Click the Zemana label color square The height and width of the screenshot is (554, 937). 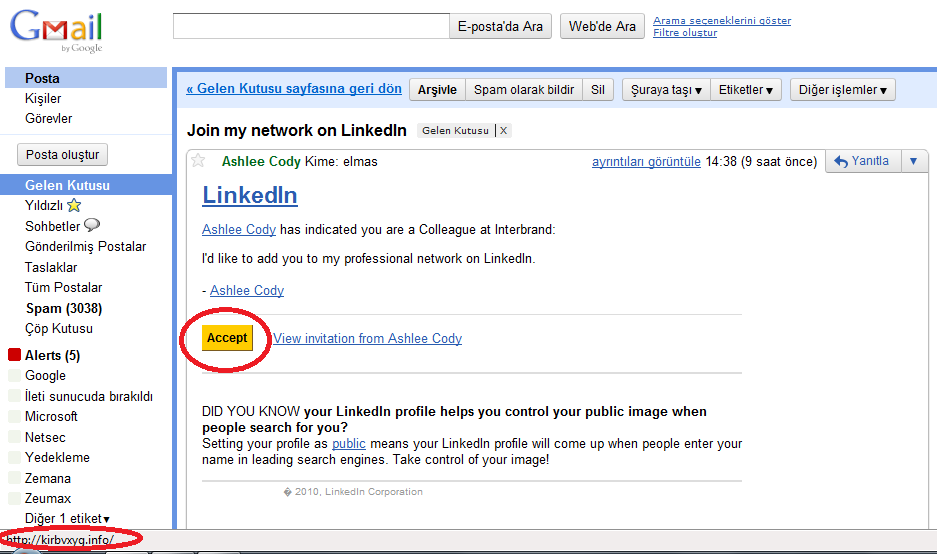pos(14,478)
